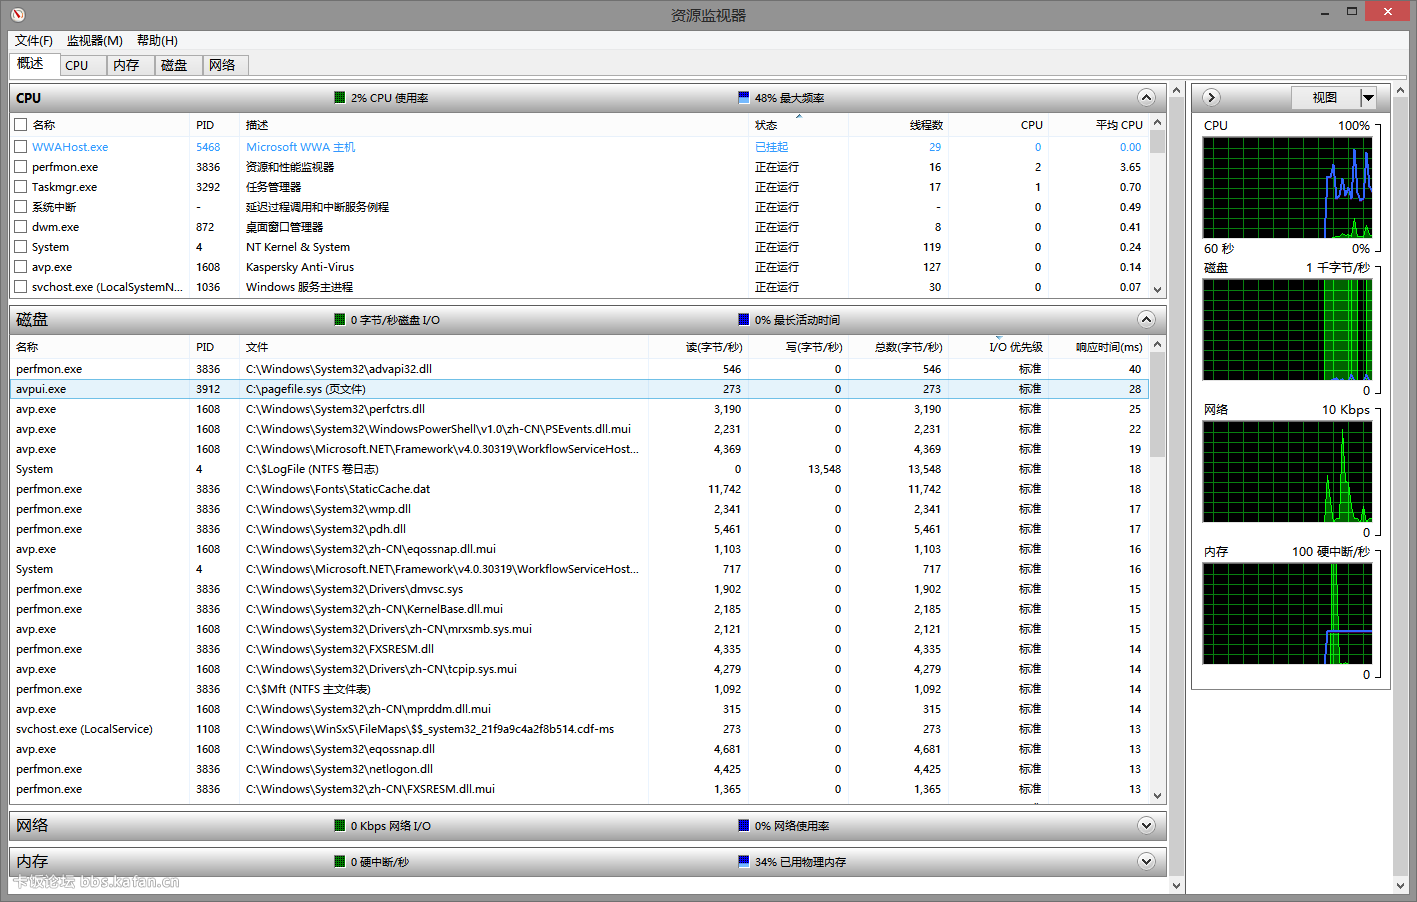Sort disk list by 响应时间(ms) header

point(1098,347)
